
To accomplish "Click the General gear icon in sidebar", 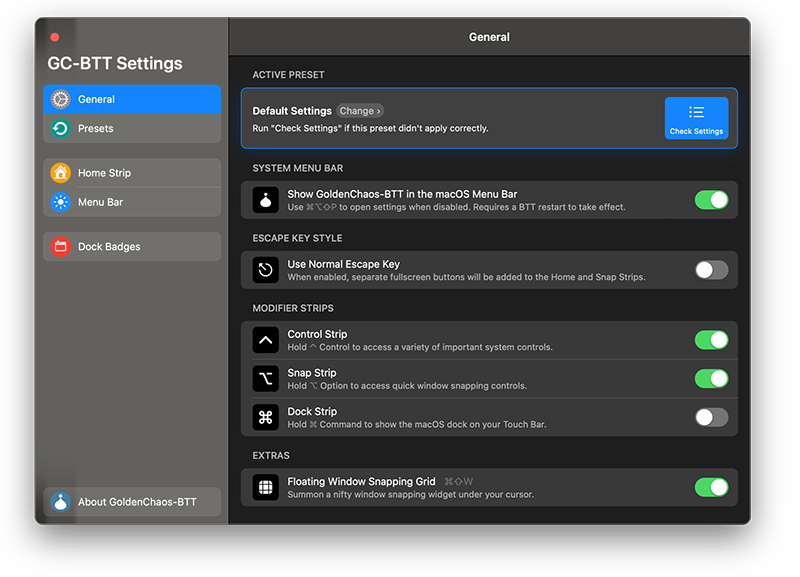I will click(60, 99).
